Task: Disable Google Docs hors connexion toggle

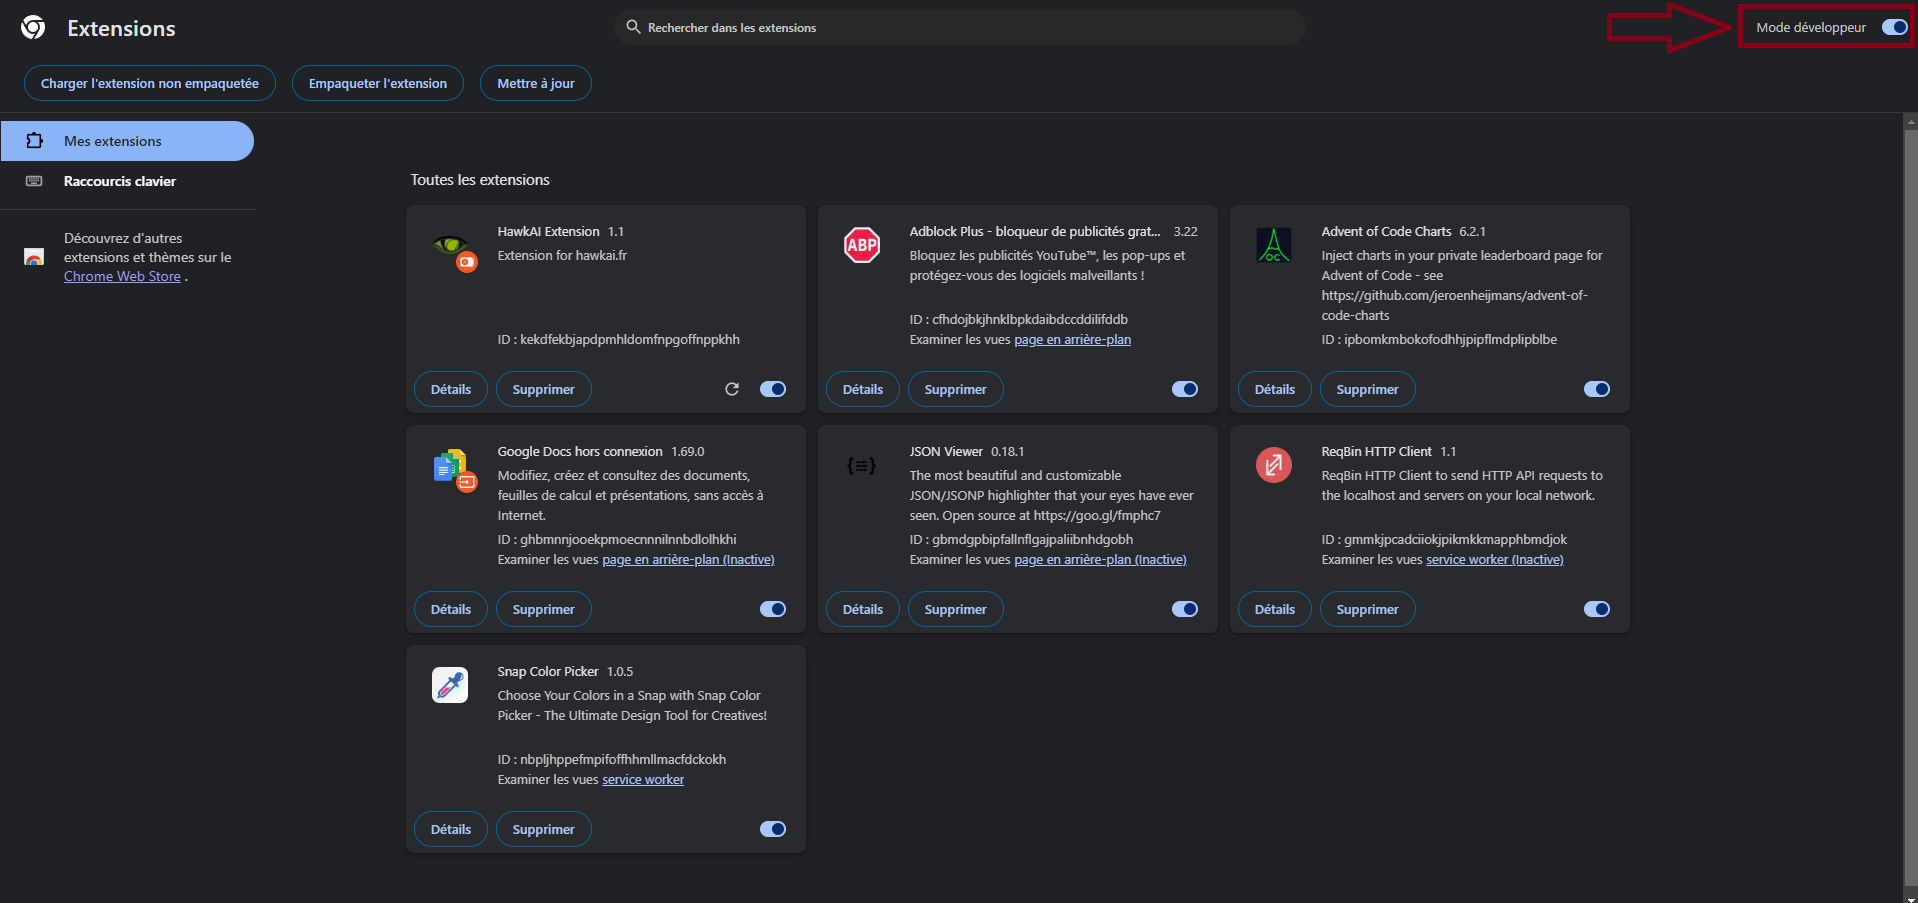Action: [773, 609]
